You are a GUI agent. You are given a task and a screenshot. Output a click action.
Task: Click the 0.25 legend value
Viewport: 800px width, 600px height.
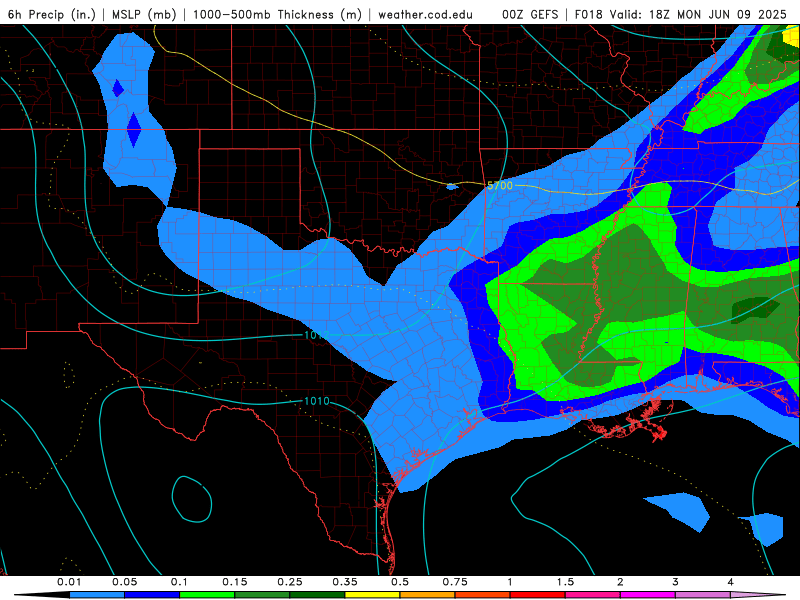tap(290, 582)
